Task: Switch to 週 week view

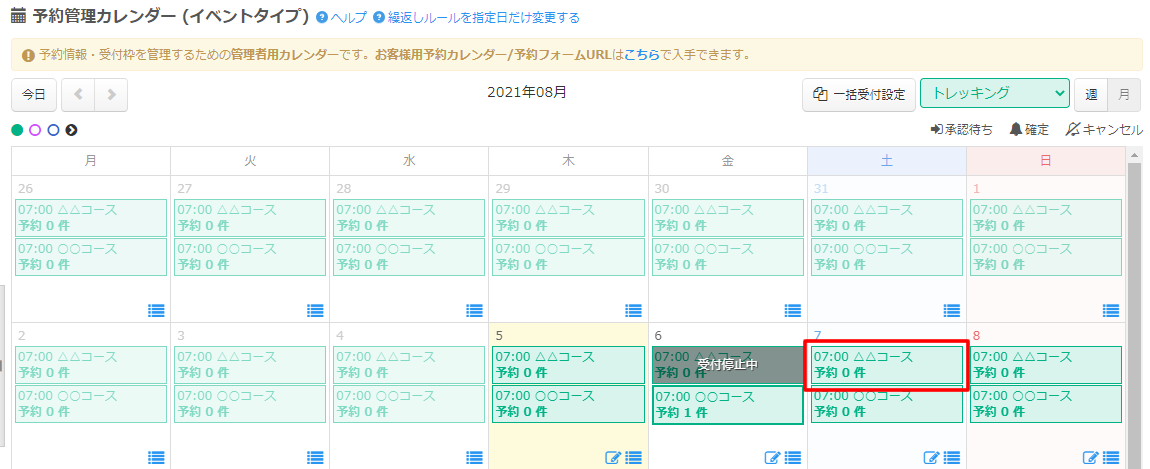Action: click(1091, 95)
